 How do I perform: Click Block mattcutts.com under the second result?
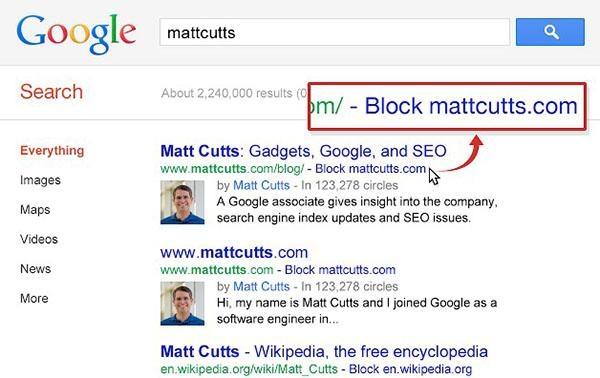(340, 270)
